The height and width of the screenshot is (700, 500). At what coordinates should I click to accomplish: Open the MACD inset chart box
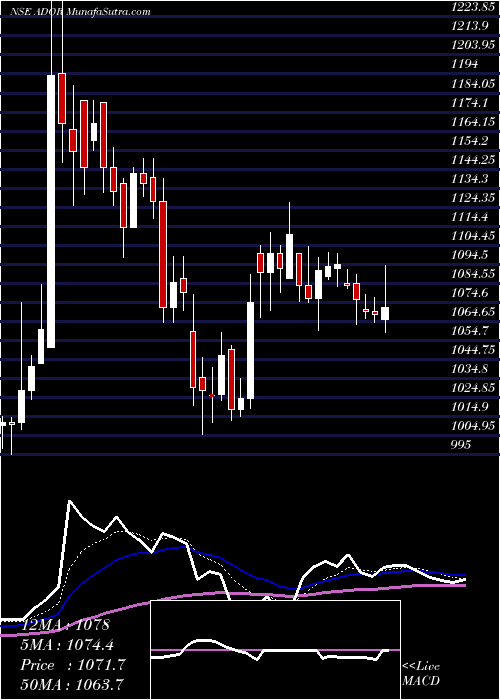(x=275, y=650)
